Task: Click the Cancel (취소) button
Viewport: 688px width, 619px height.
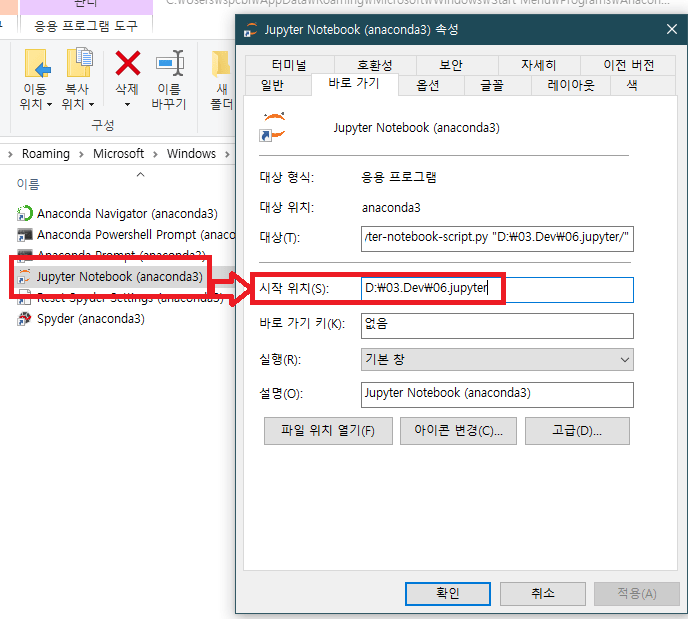Action: pyautogui.click(x=543, y=594)
